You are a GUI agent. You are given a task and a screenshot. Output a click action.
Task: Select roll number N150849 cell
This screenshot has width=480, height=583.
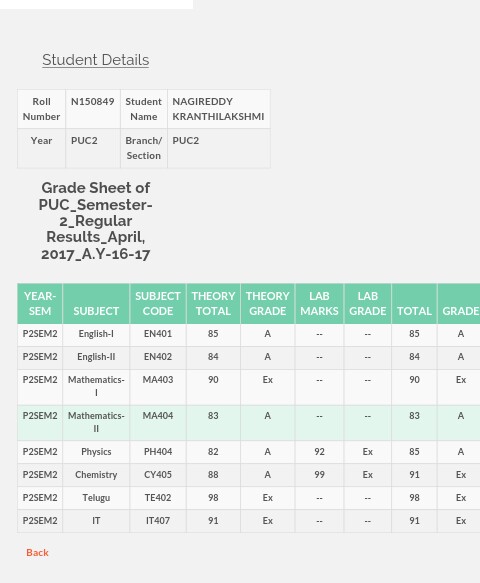click(93, 109)
